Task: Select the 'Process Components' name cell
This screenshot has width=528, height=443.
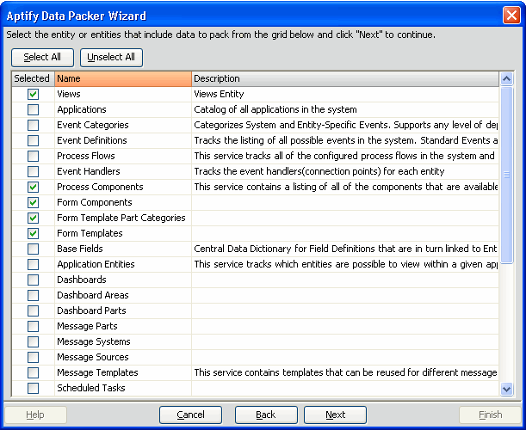Action: (x=123, y=187)
